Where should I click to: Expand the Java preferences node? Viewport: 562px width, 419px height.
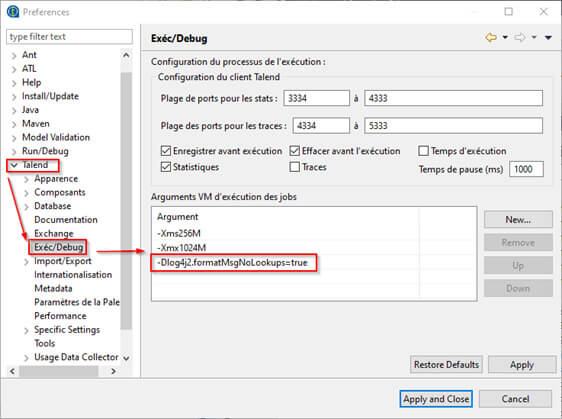click(14, 110)
